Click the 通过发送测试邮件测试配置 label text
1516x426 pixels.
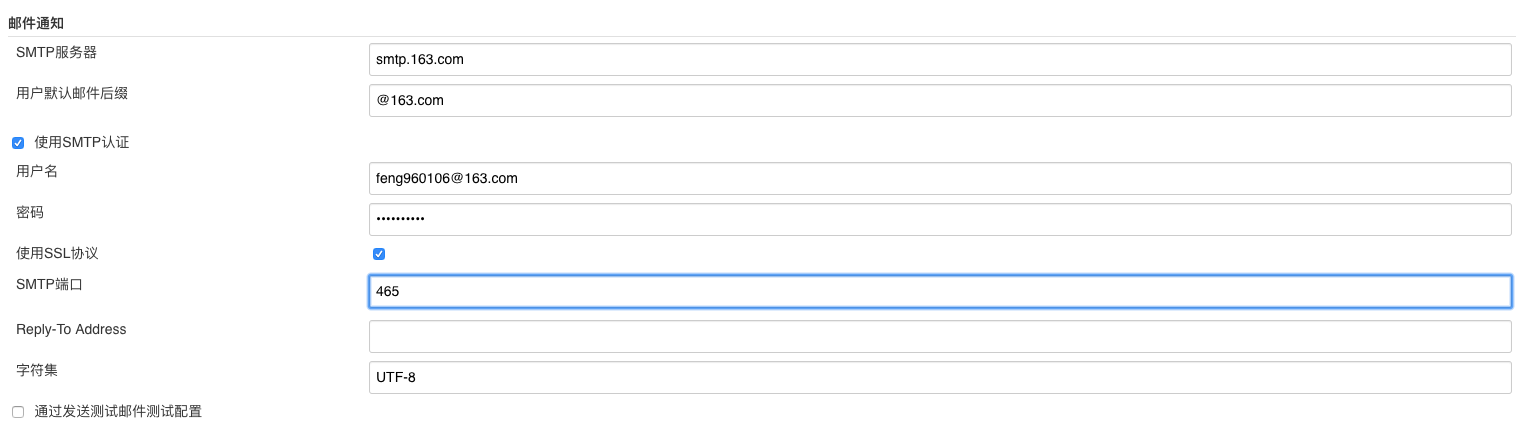(x=118, y=411)
